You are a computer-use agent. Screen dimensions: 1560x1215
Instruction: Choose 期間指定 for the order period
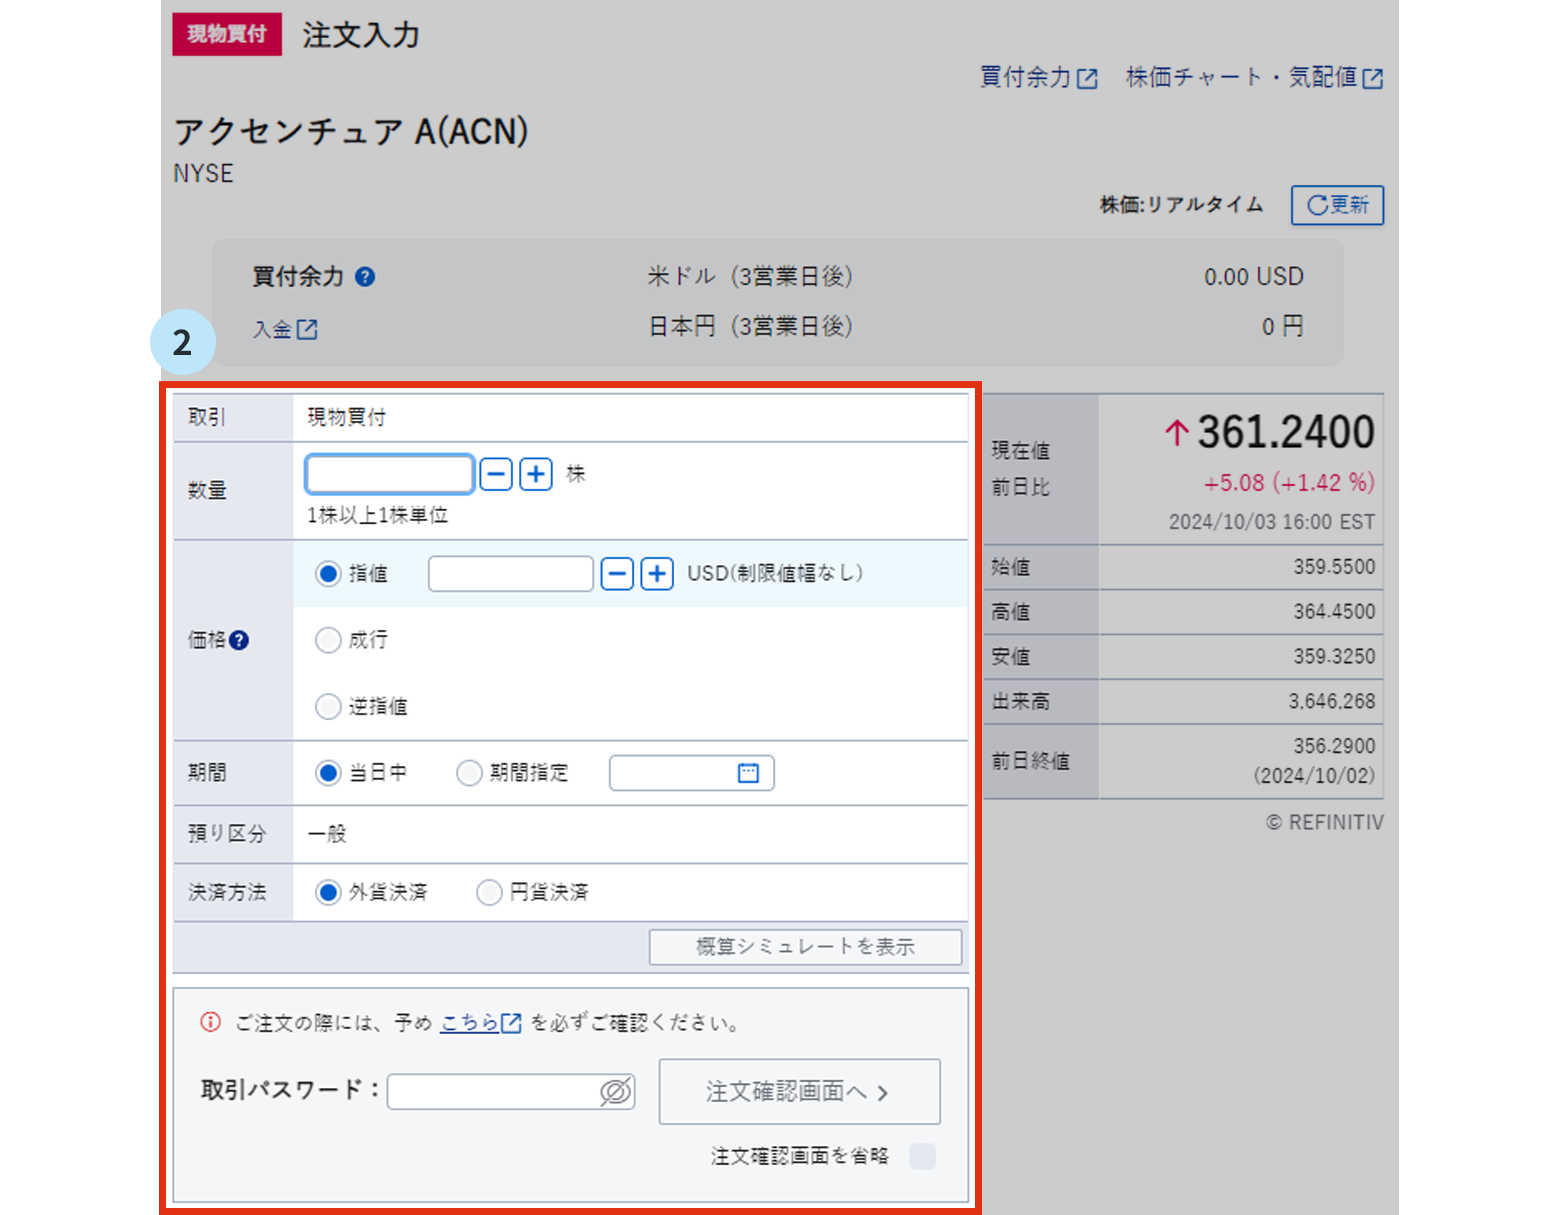(469, 773)
